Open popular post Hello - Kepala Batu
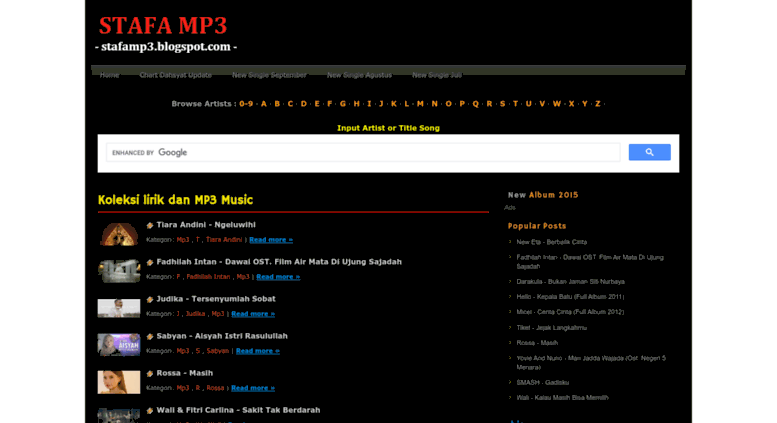777x423 pixels. point(570,297)
